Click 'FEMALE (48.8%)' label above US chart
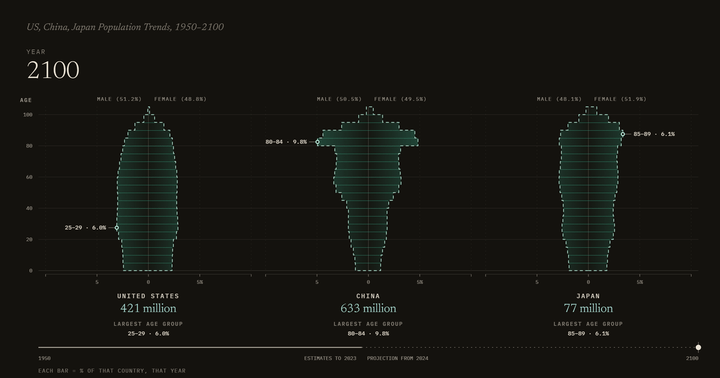 [x=180, y=99]
